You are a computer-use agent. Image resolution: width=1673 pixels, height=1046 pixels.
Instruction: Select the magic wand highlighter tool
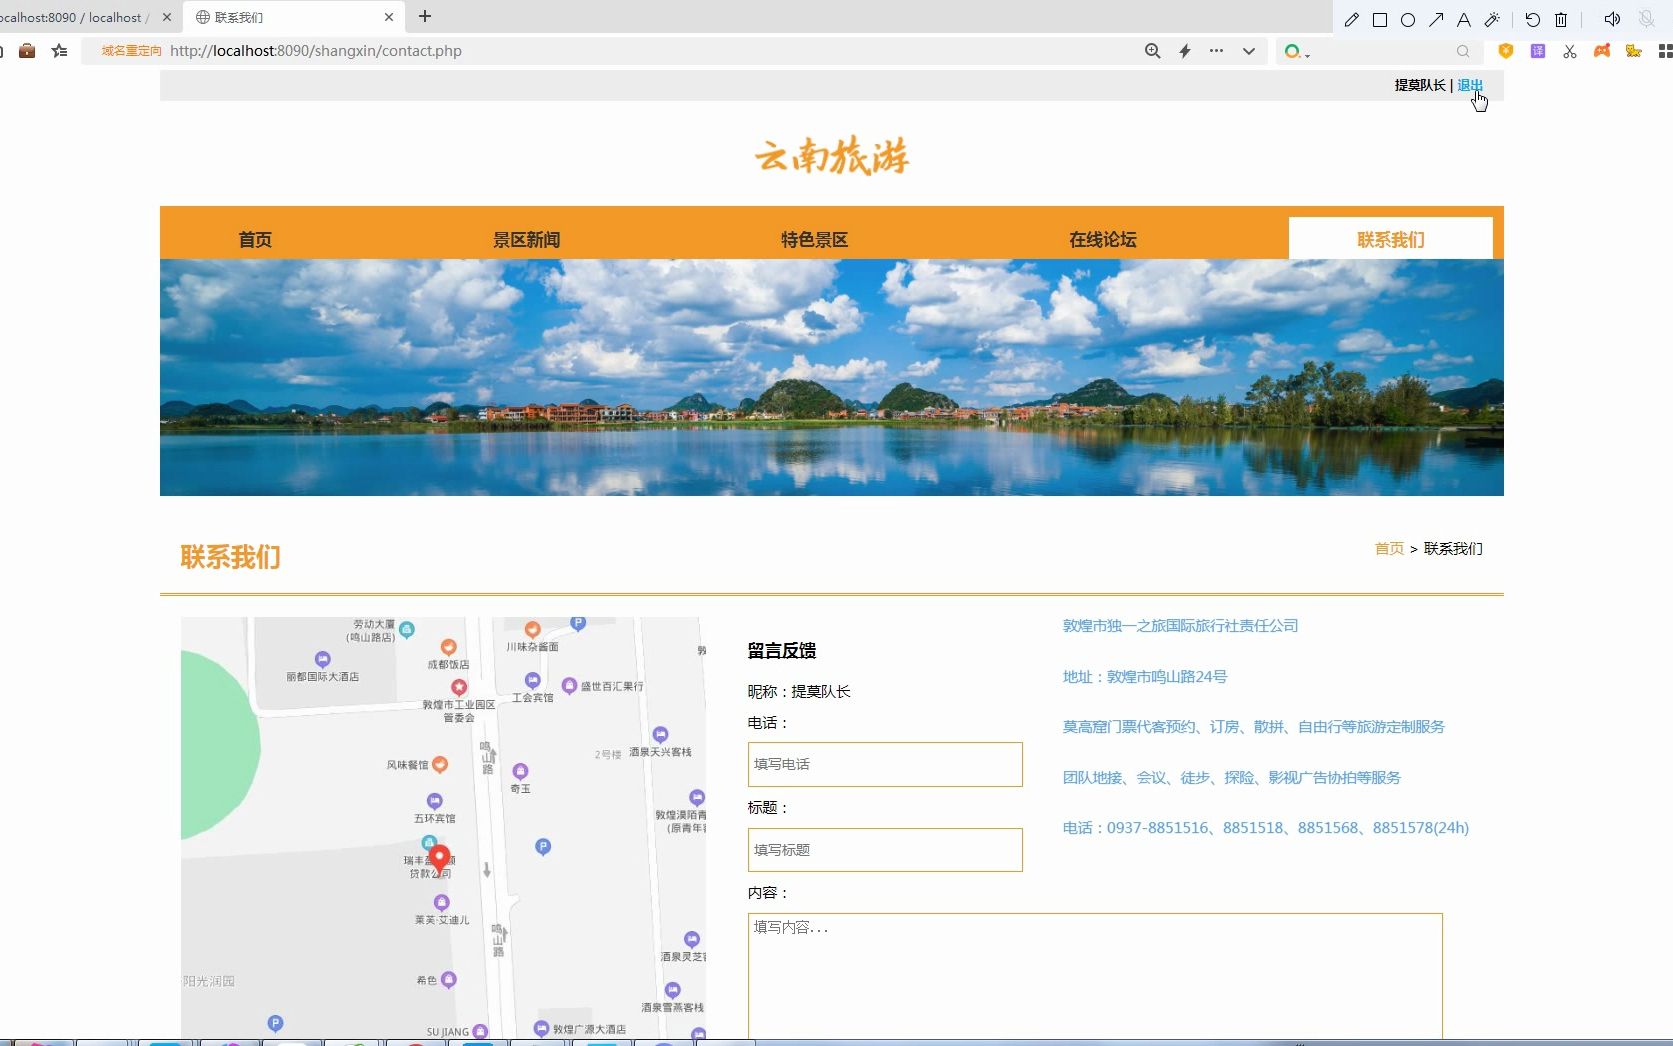tap(1492, 20)
